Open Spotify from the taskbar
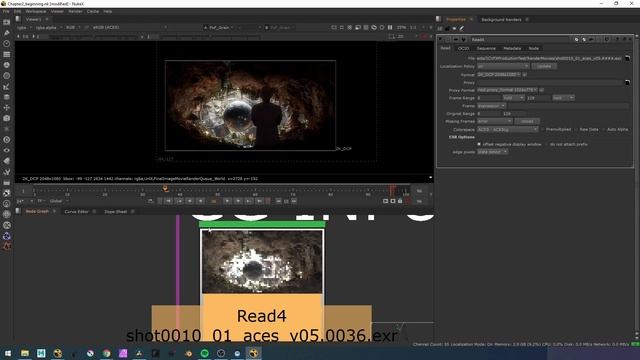Screen dimensions: 640x360 (x=204, y=353)
